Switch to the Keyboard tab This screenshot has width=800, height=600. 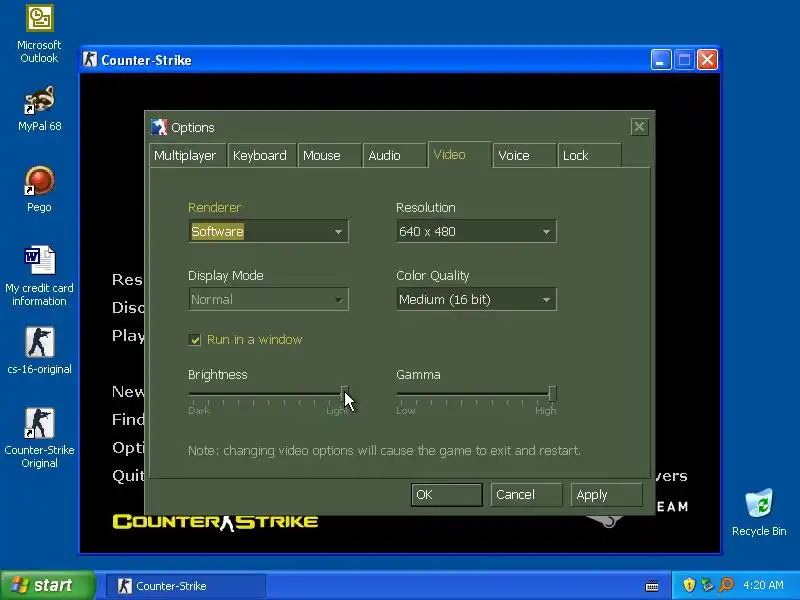coord(262,156)
